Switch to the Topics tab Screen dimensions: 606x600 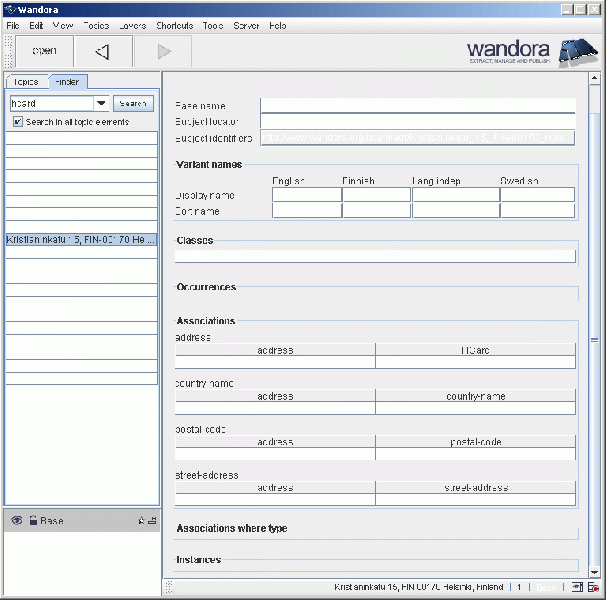coord(26,82)
